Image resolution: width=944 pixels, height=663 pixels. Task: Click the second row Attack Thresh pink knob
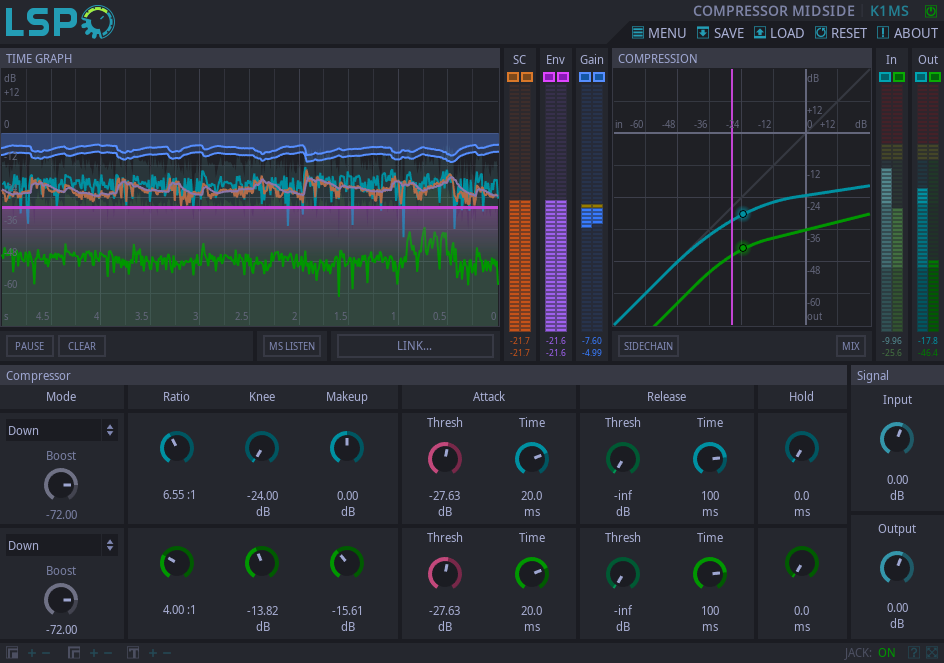pos(445,574)
